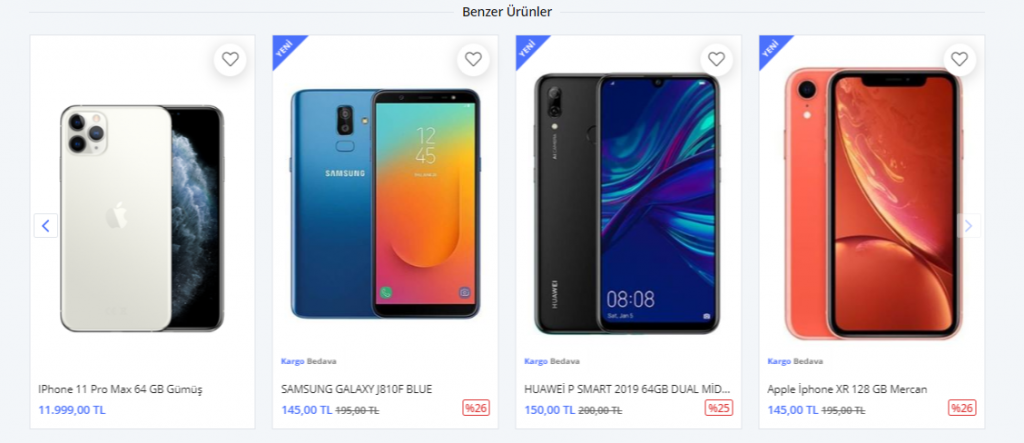The width and height of the screenshot is (1024, 443).
Task: Add Huawei P Smart 2019 to favorites
Action: pyautogui.click(x=716, y=59)
